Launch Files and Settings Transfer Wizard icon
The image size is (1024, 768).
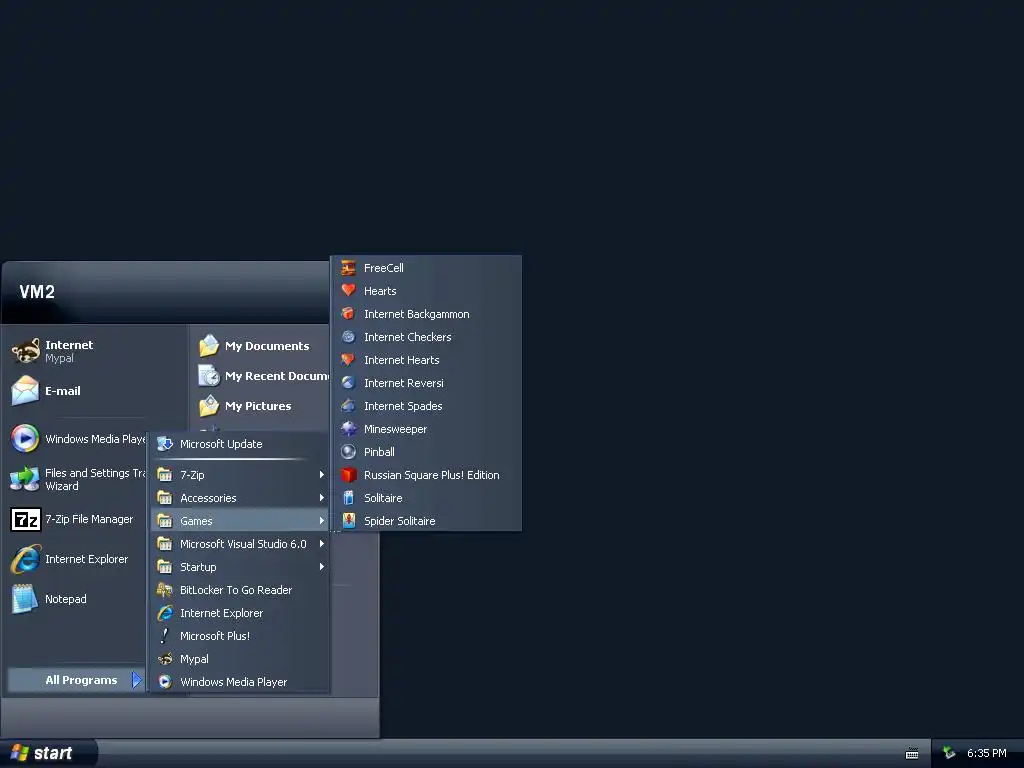coord(25,479)
